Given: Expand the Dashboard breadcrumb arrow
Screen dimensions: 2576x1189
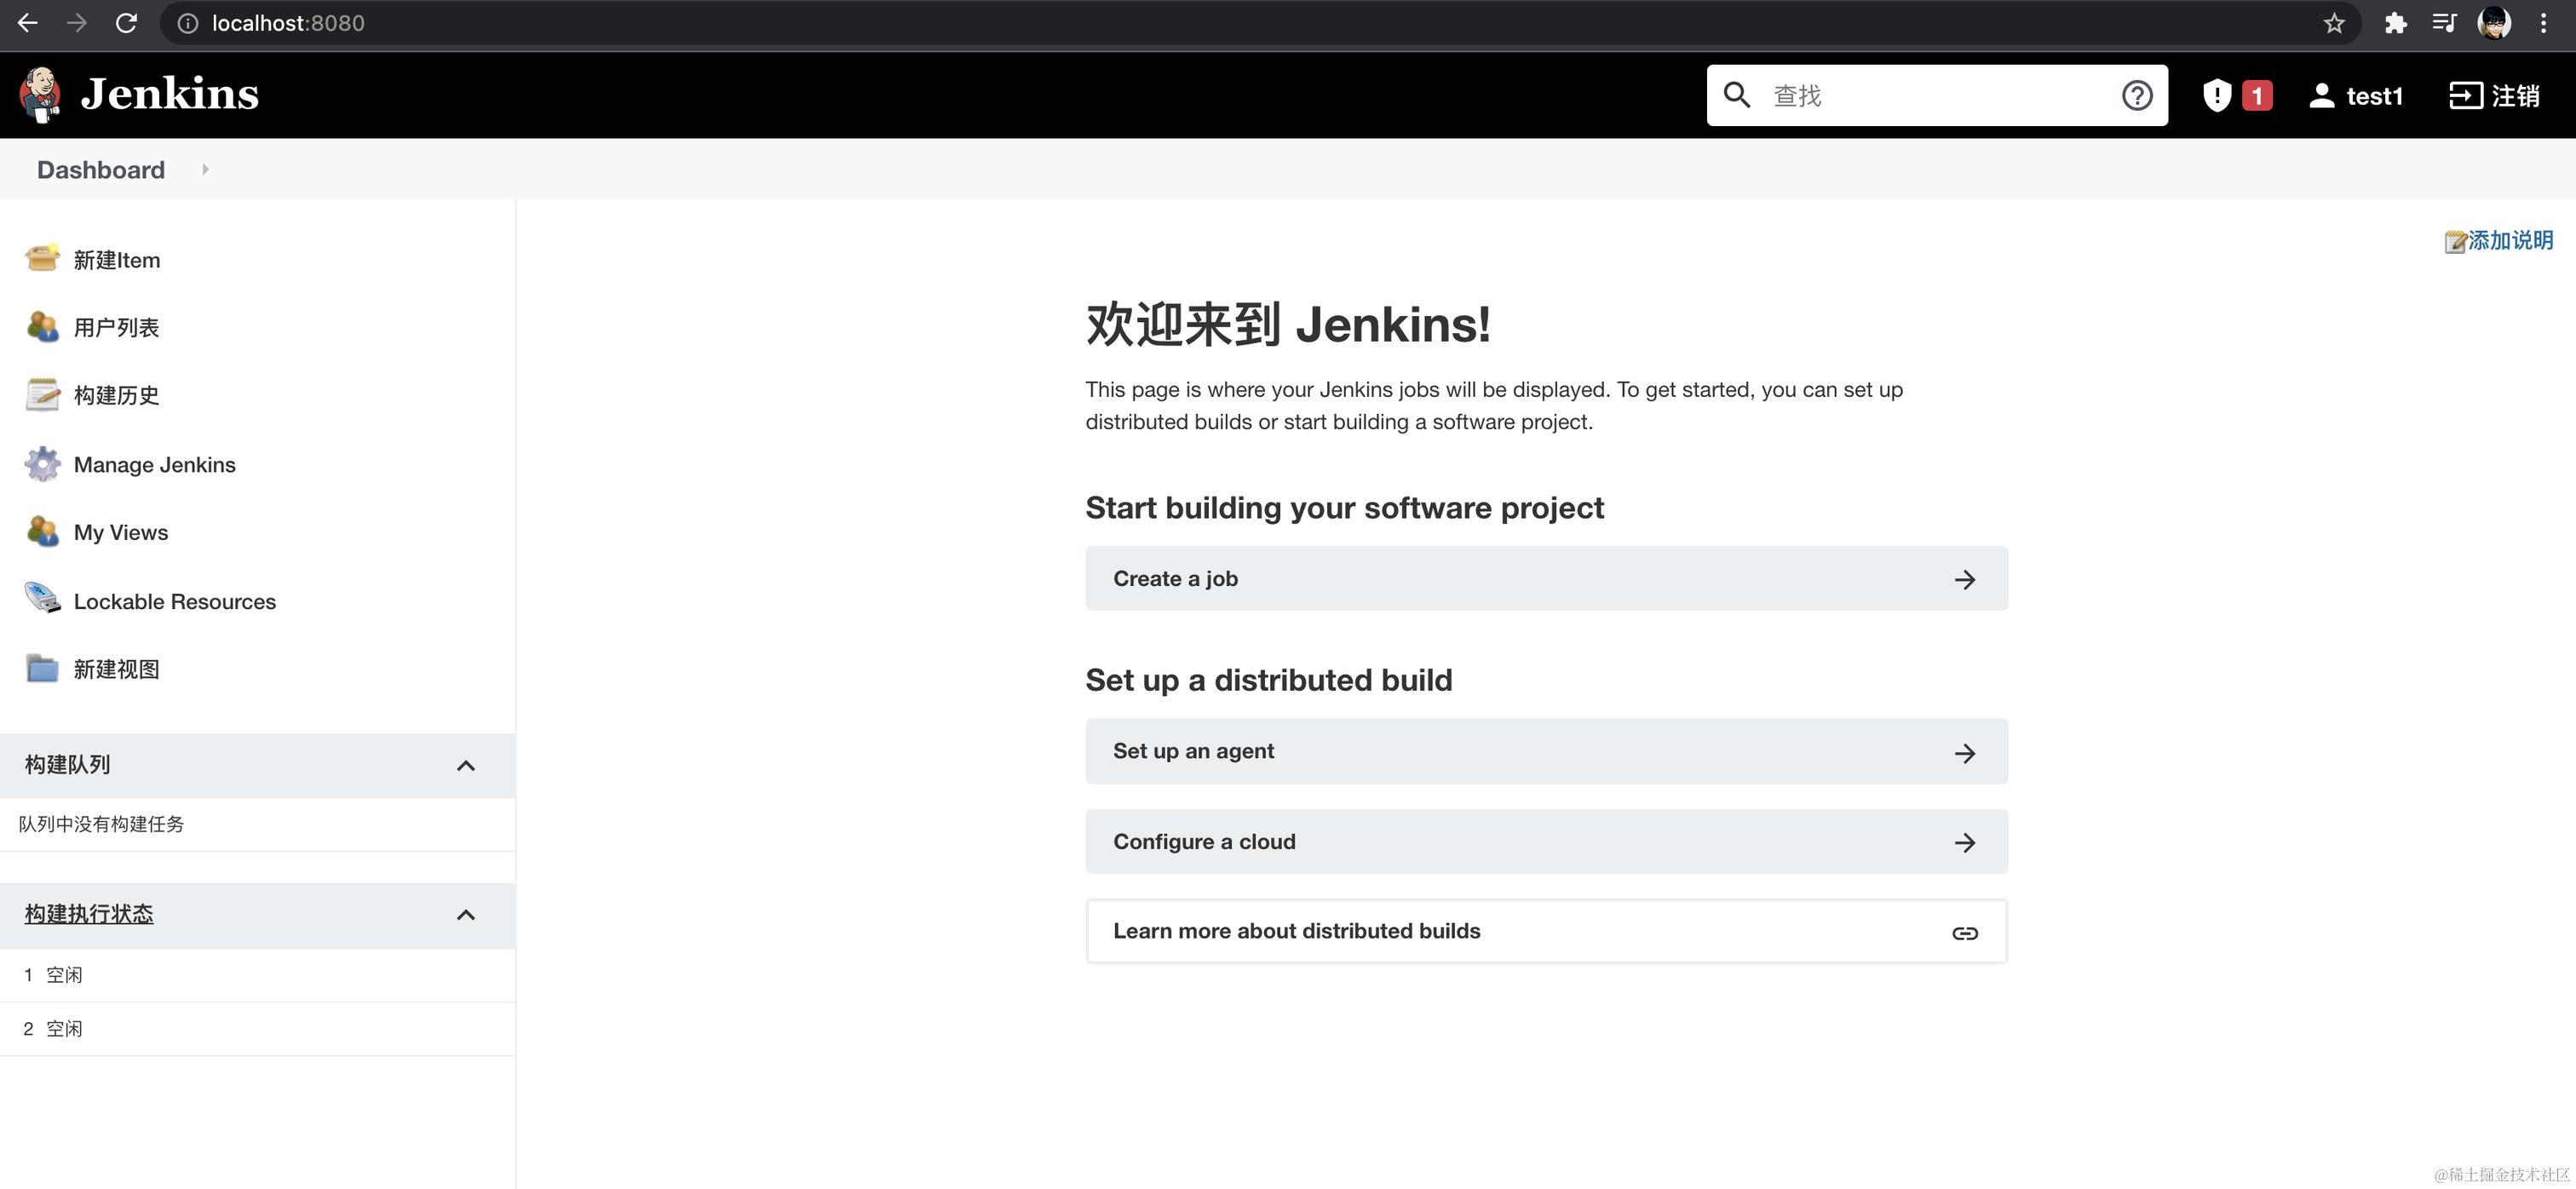Looking at the screenshot, I should 205,169.
